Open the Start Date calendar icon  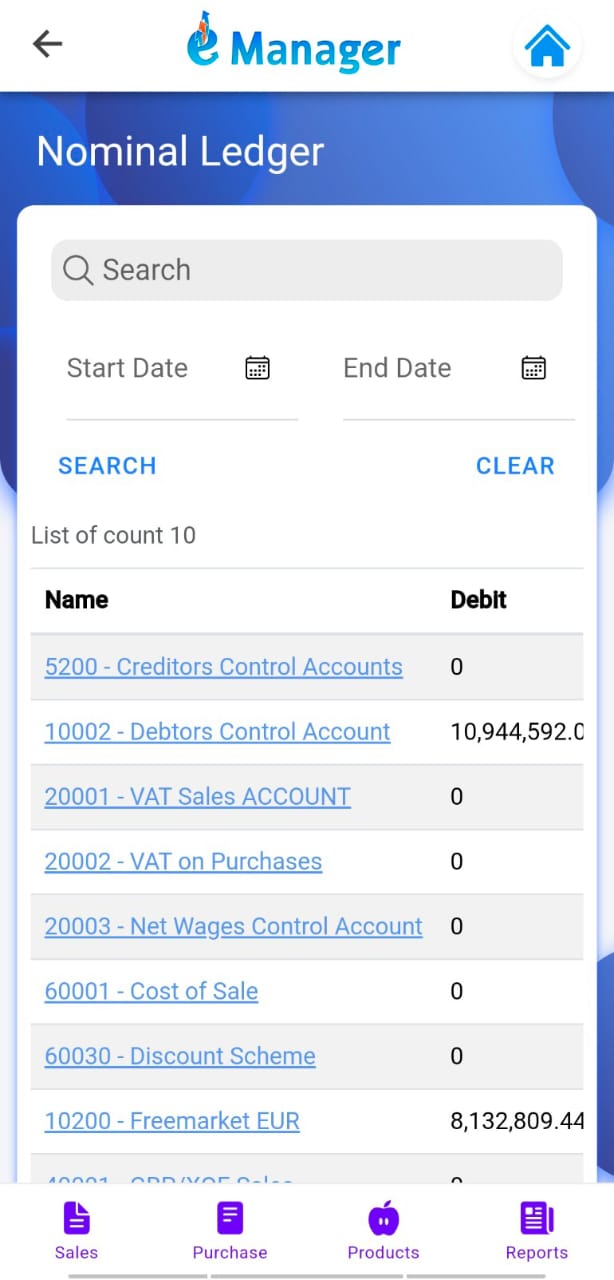(x=258, y=368)
